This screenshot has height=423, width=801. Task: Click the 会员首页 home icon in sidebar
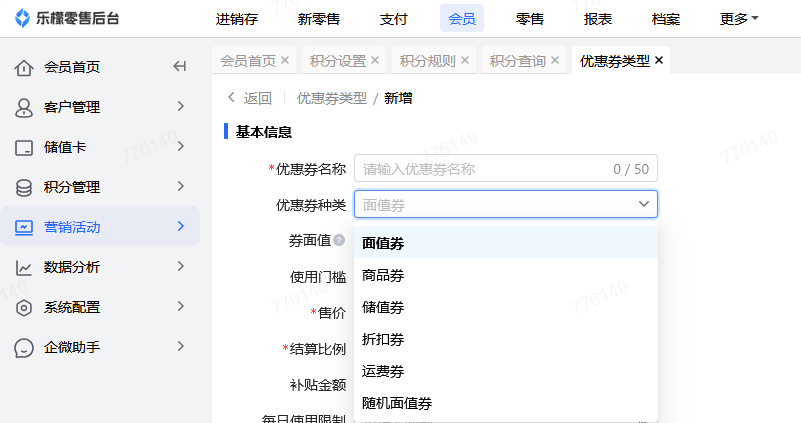(24, 67)
